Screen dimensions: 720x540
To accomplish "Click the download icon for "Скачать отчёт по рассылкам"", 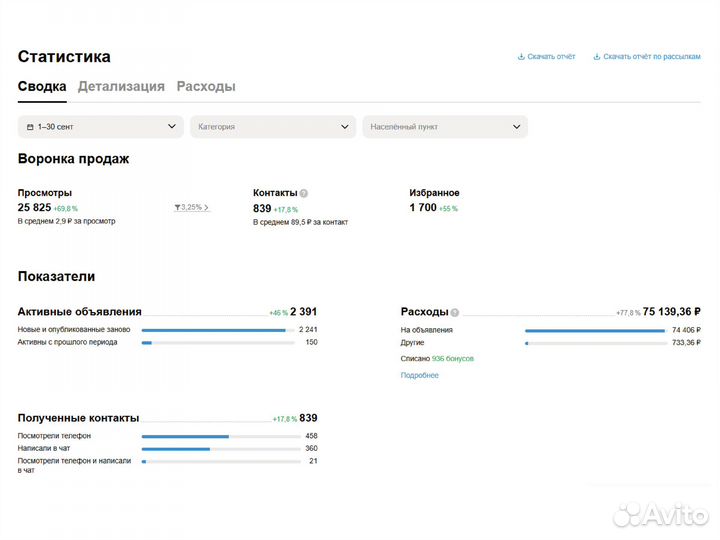I will 597,57.
